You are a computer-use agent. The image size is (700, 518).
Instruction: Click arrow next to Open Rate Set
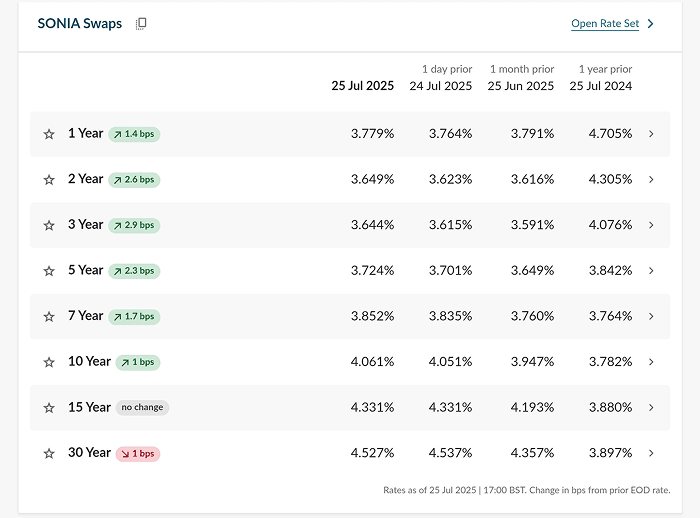650,24
